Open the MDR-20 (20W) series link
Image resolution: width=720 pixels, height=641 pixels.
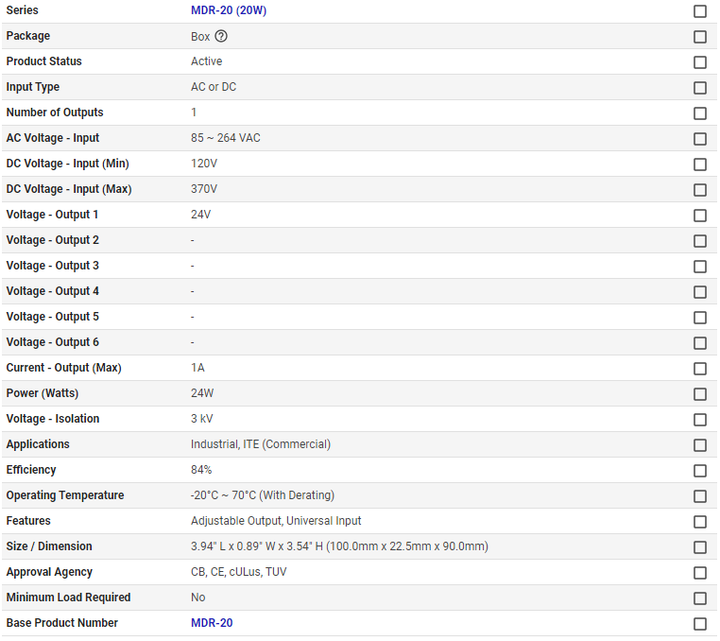(228, 11)
